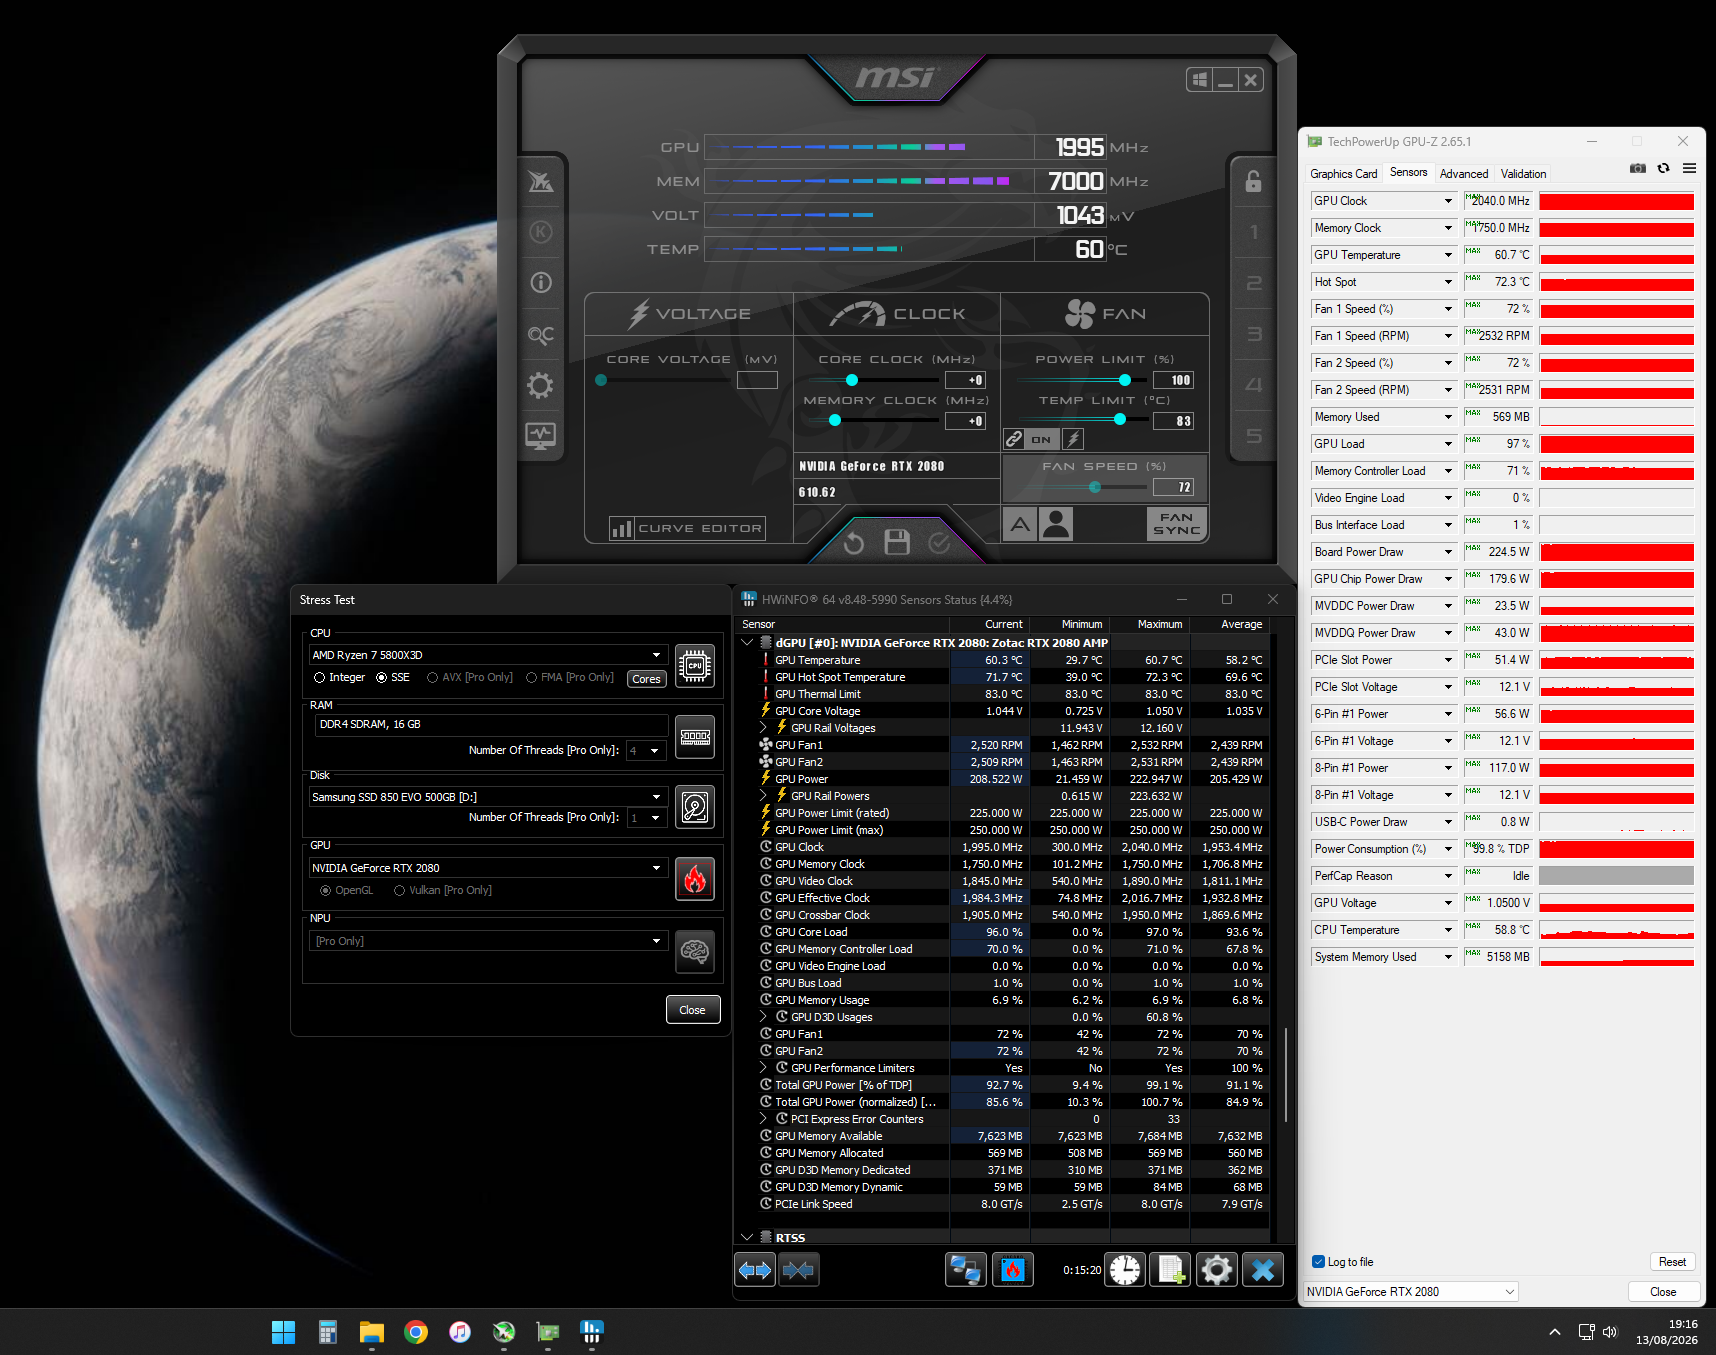Open the Board Power Draw dropdown in GPU-Z
Image resolution: width=1716 pixels, height=1355 pixels.
click(x=1448, y=553)
